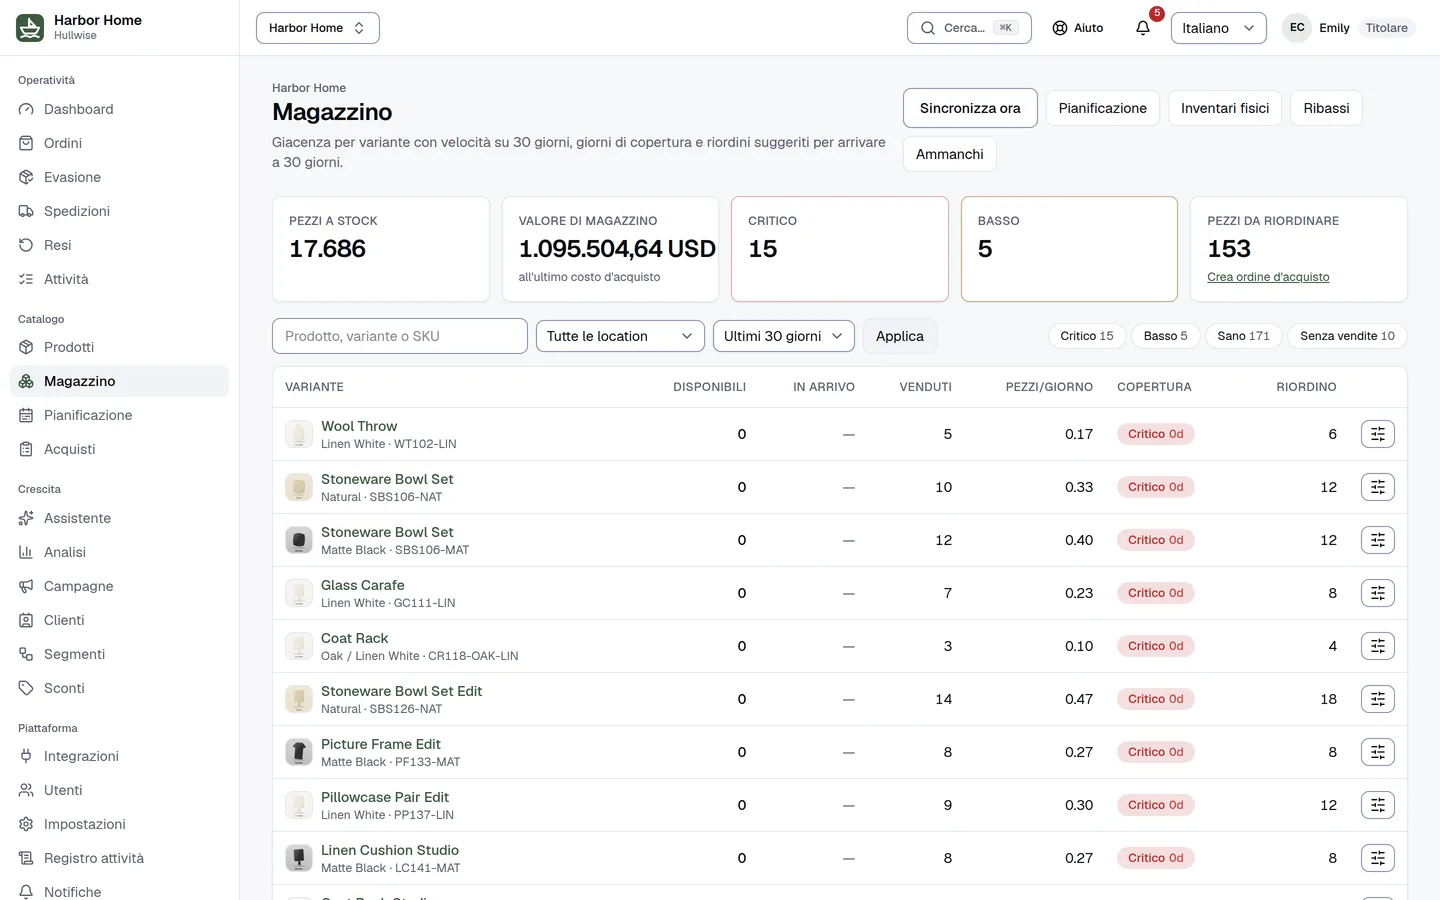Toggle the Sano 171 filter chip
The width and height of the screenshot is (1440, 900).
point(1243,336)
